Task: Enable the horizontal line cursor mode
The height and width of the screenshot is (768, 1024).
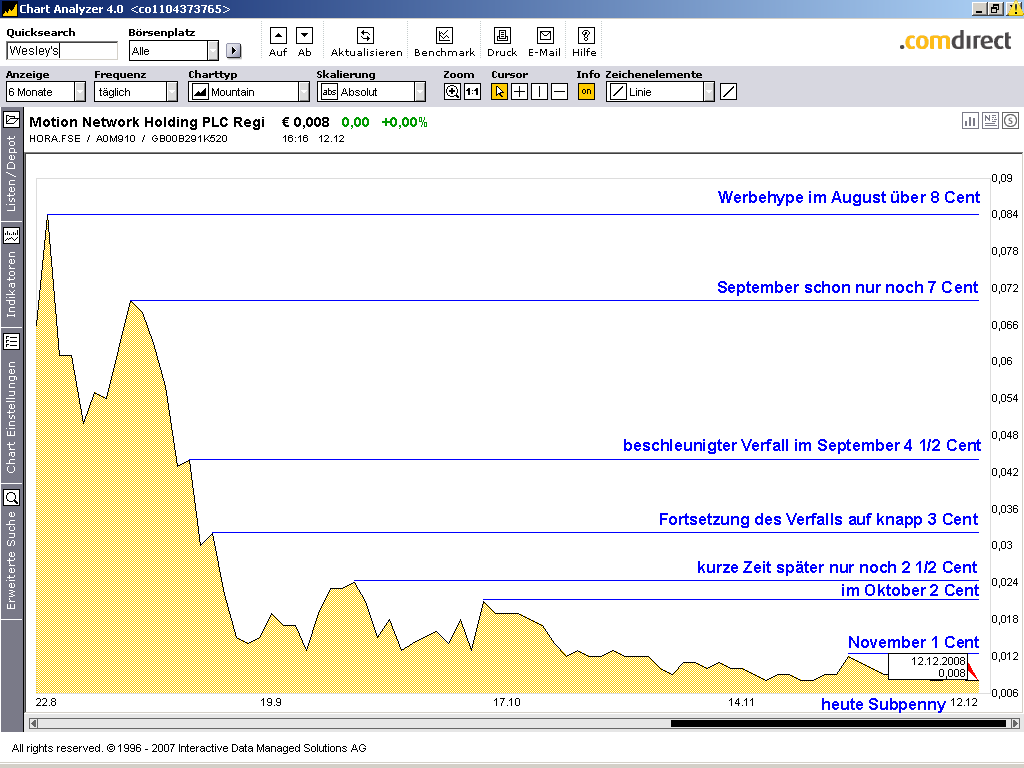Action: click(x=560, y=92)
